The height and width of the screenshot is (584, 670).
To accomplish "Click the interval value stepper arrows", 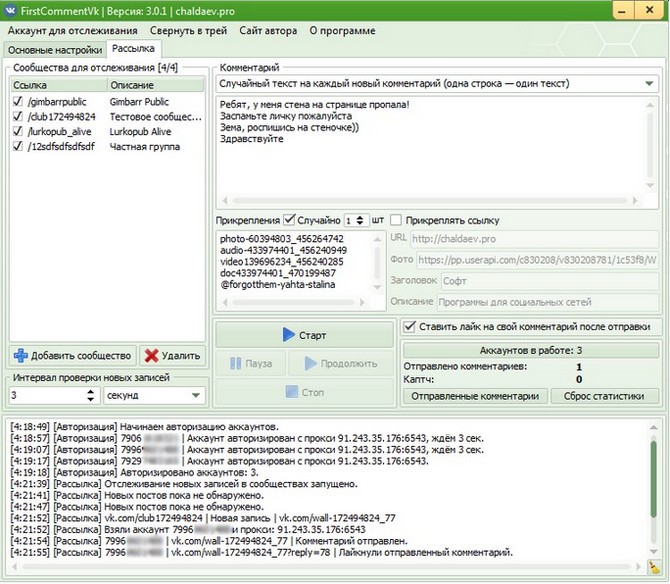I will click(91, 395).
